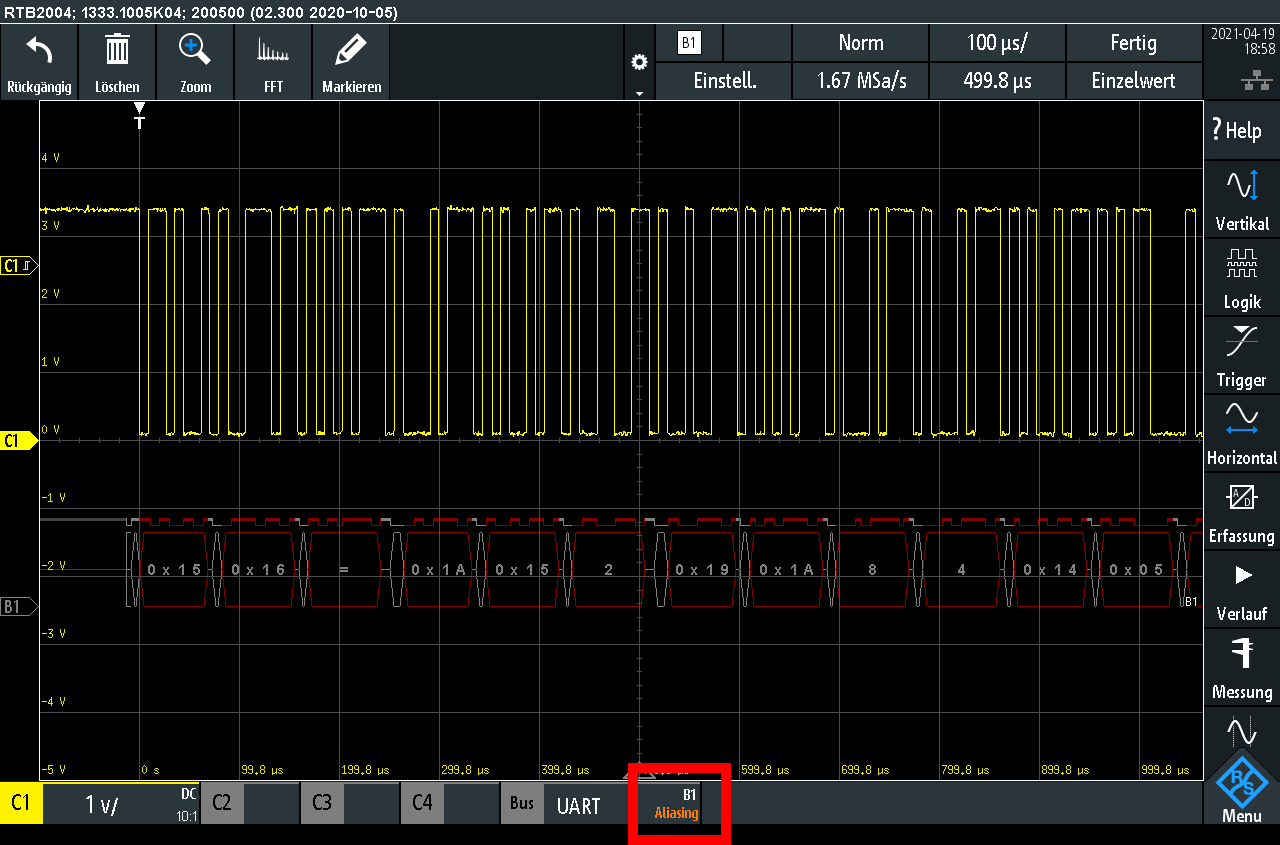
Task: Open the B1 trigger source field
Action: [688, 43]
